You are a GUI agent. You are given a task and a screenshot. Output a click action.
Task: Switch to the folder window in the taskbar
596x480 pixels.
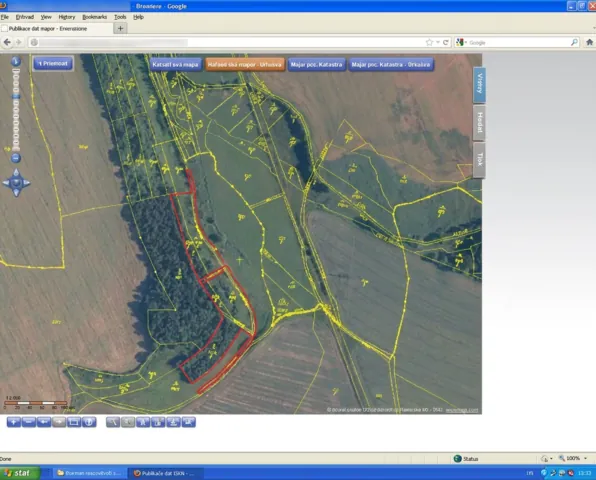coord(89,473)
